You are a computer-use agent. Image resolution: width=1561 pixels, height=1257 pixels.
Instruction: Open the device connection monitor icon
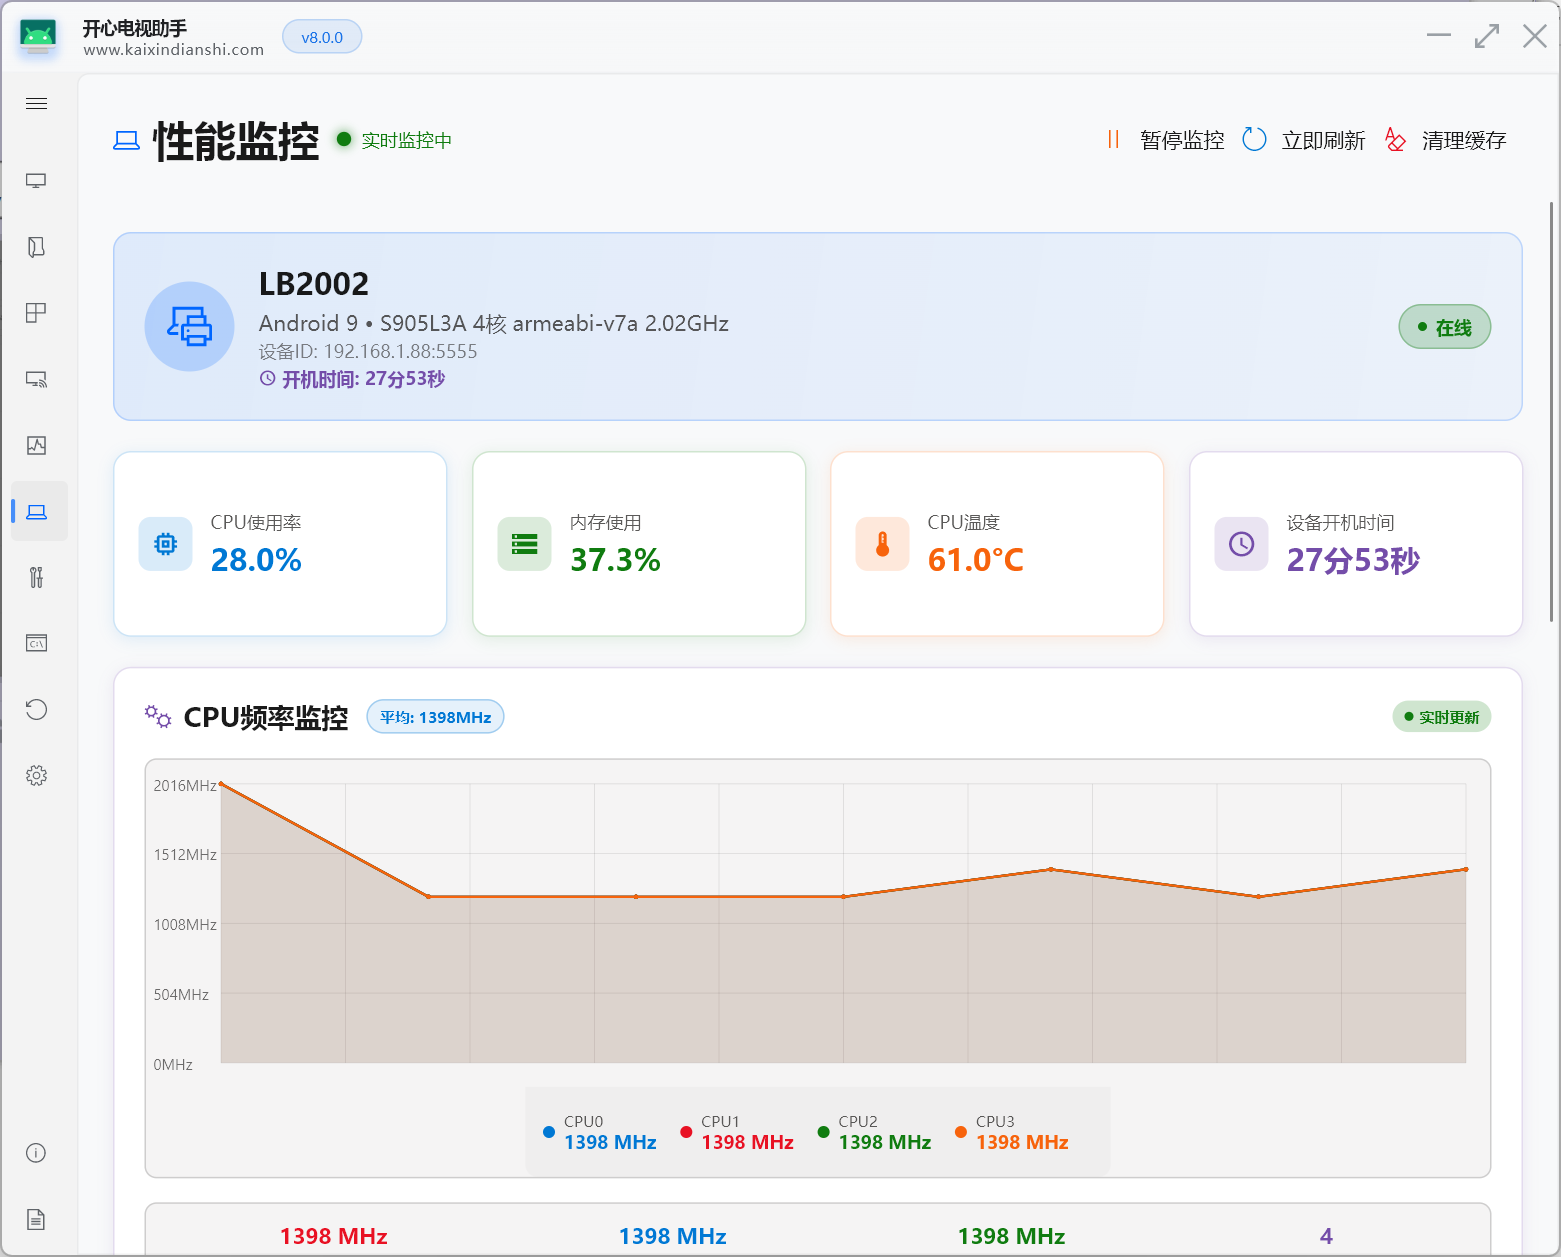click(x=37, y=180)
